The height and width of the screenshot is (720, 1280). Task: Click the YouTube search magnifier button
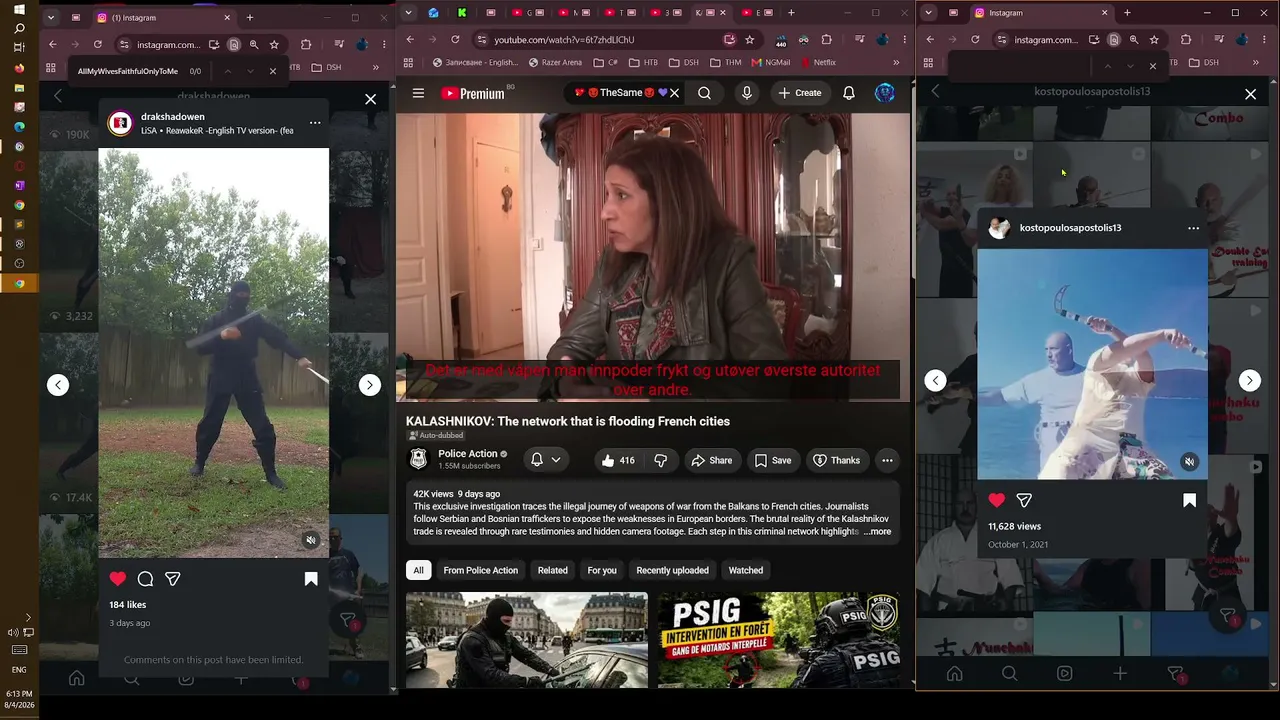(x=705, y=93)
